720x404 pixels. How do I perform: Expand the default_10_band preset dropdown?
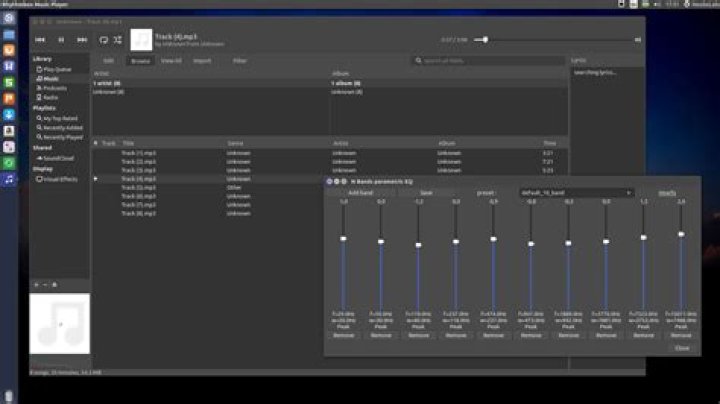[x=577, y=193]
